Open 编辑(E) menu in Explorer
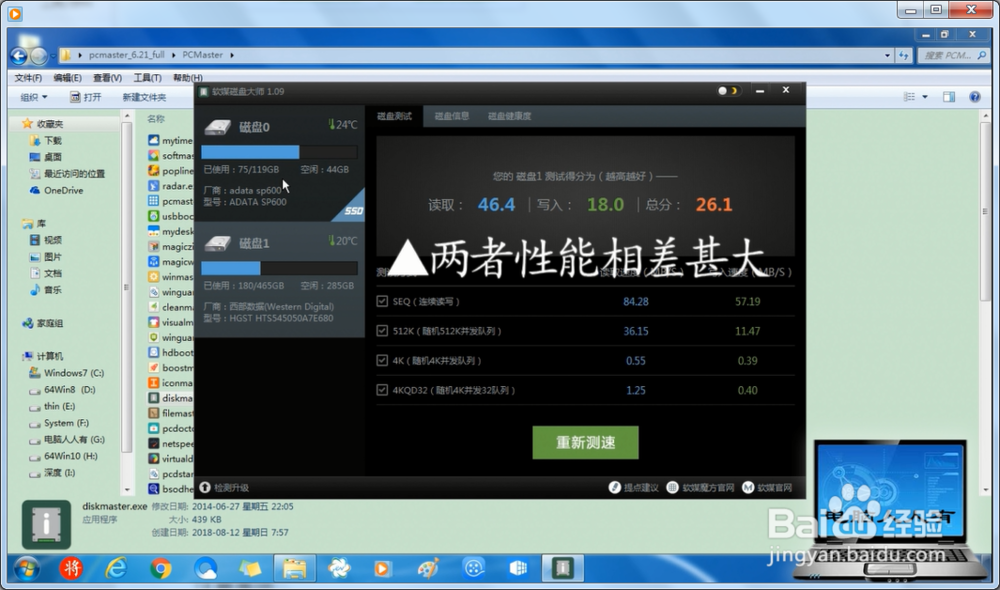 68,78
